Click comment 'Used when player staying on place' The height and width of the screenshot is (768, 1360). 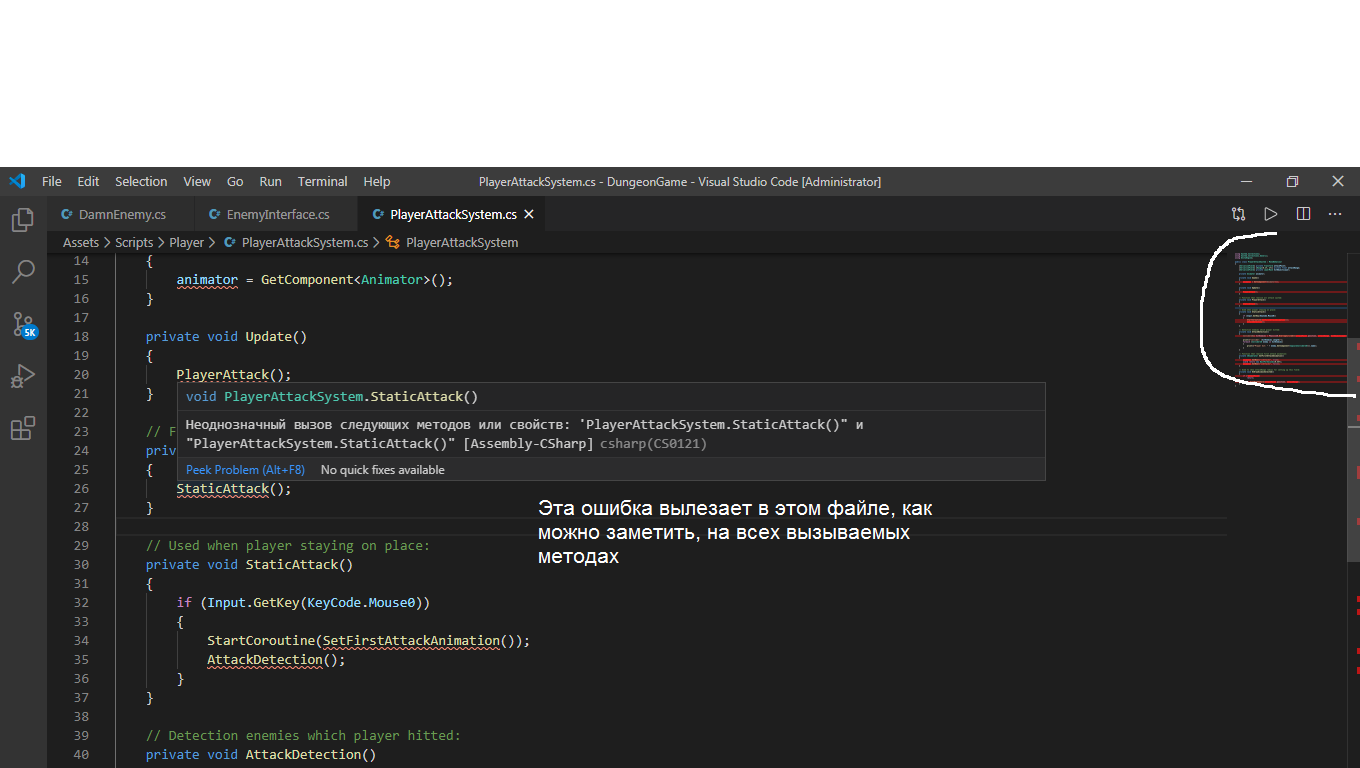pyautogui.click(x=288, y=546)
